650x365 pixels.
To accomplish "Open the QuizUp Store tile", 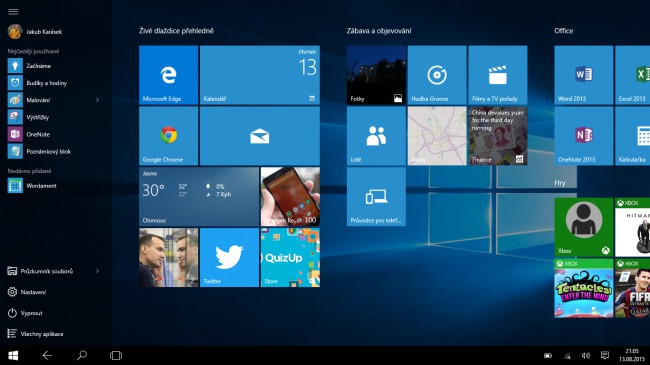I will [x=290, y=258].
